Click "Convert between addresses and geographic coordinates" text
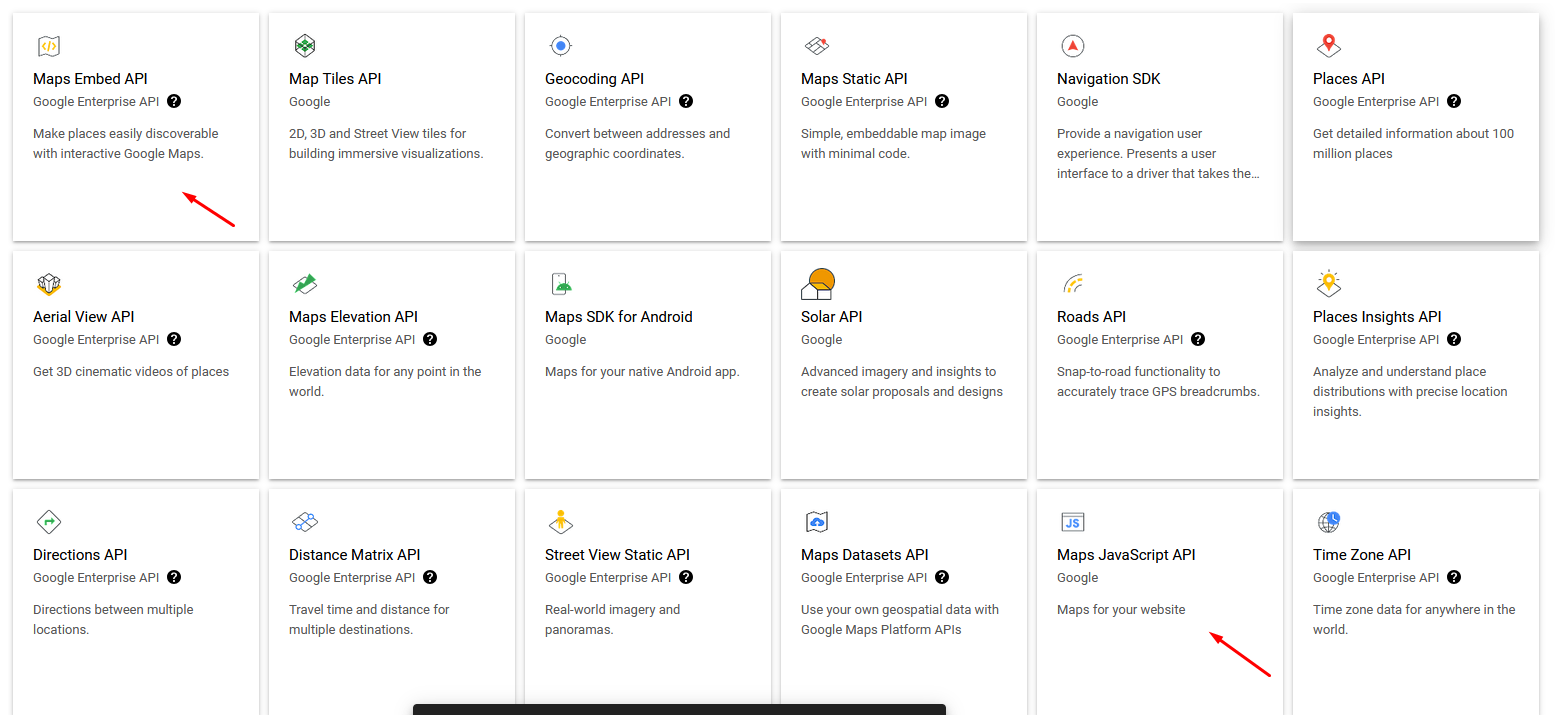The width and height of the screenshot is (1555, 715). coord(637,143)
